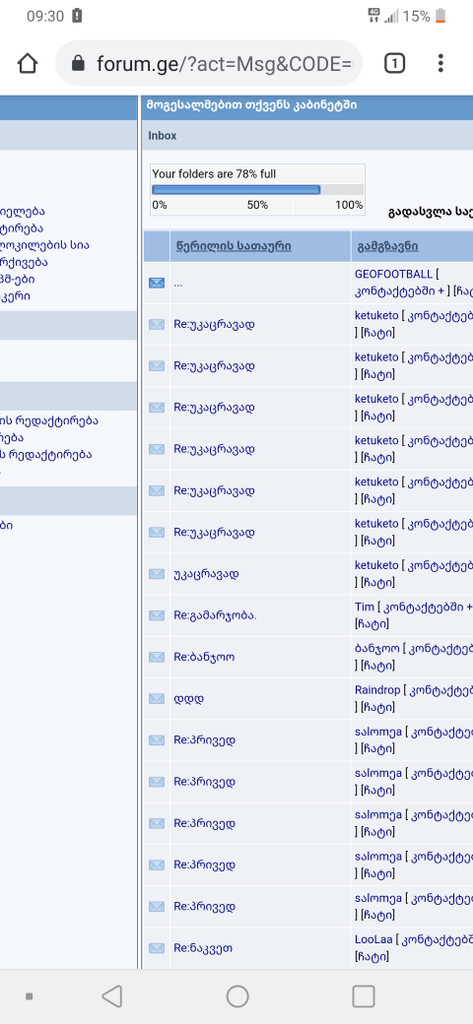The image size is (473, 1024).
Task: Tap the envelope icon beside Re:გამარჯობა. message
Action: coord(157,615)
